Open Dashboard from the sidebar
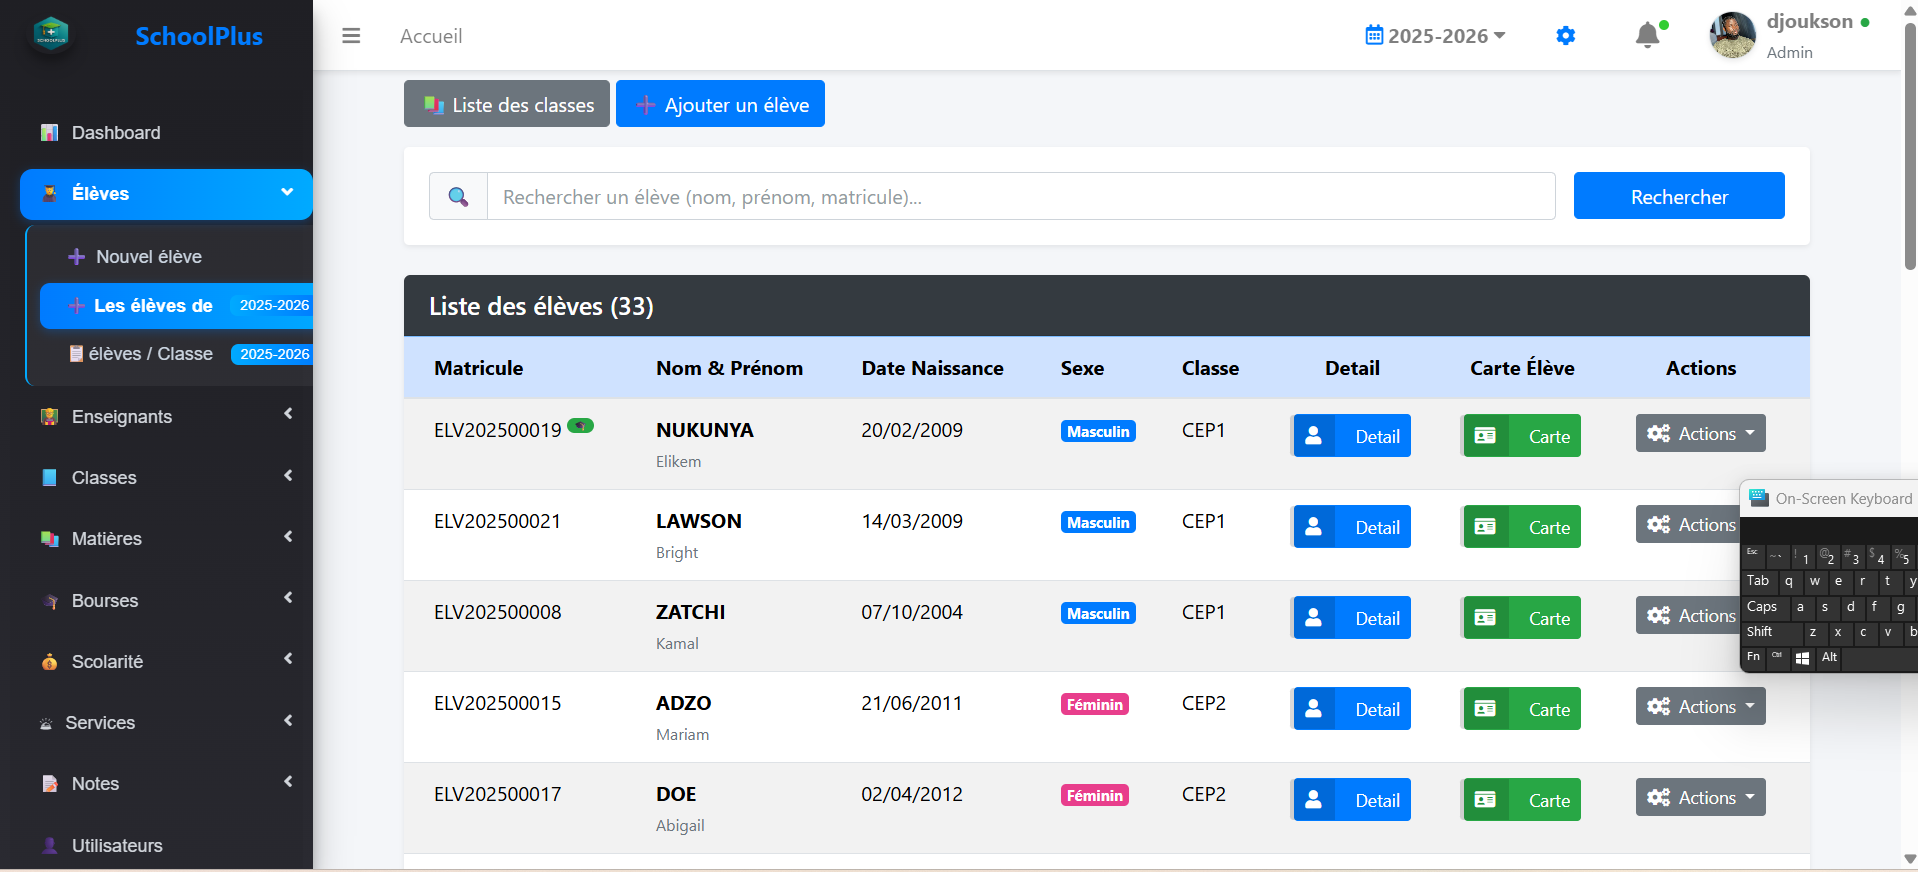1918x872 pixels. tap(115, 133)
